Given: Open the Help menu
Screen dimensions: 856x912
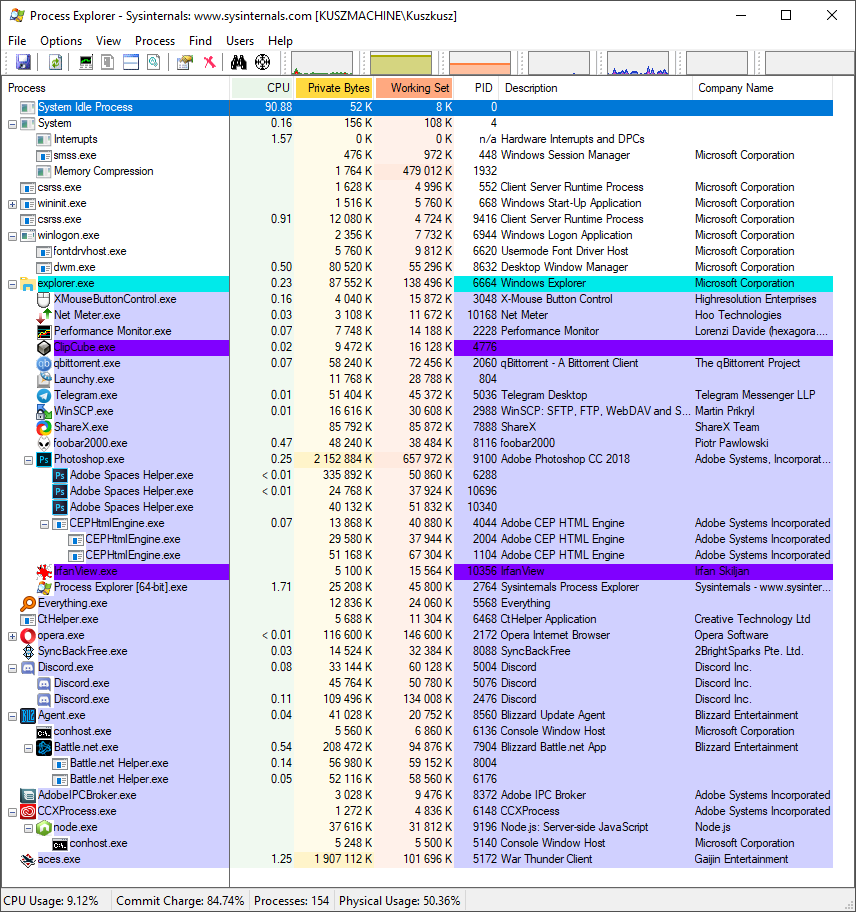Looking at the screenshot, I should point(280,41).
